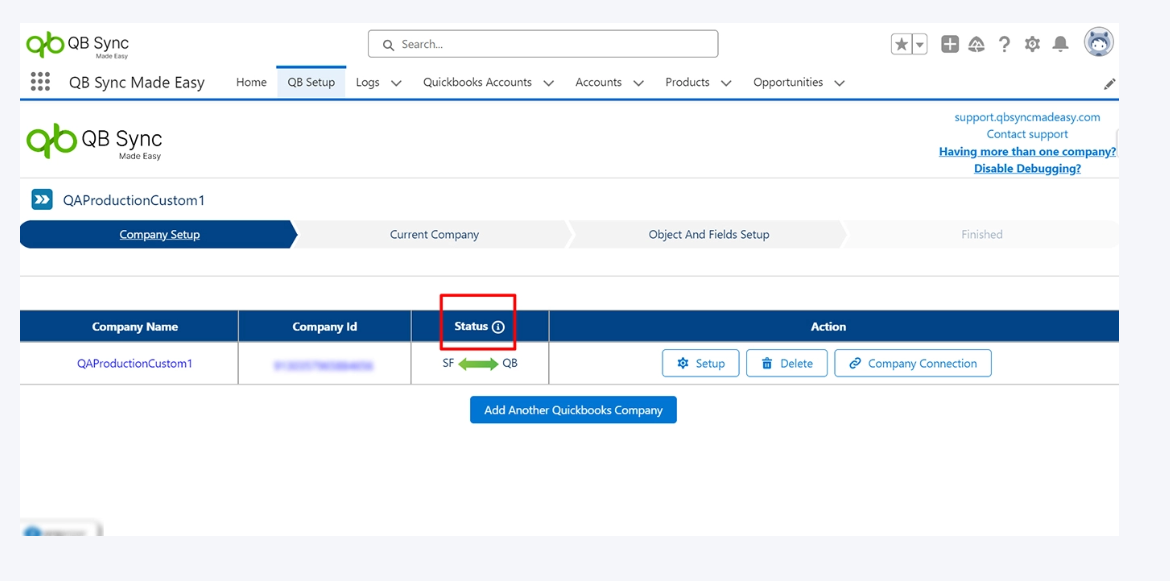This screenshot has width=1170, height=581.
Task: Open support.qbsyncmadeeasy.com link
Action: [x=1027, y=117]
